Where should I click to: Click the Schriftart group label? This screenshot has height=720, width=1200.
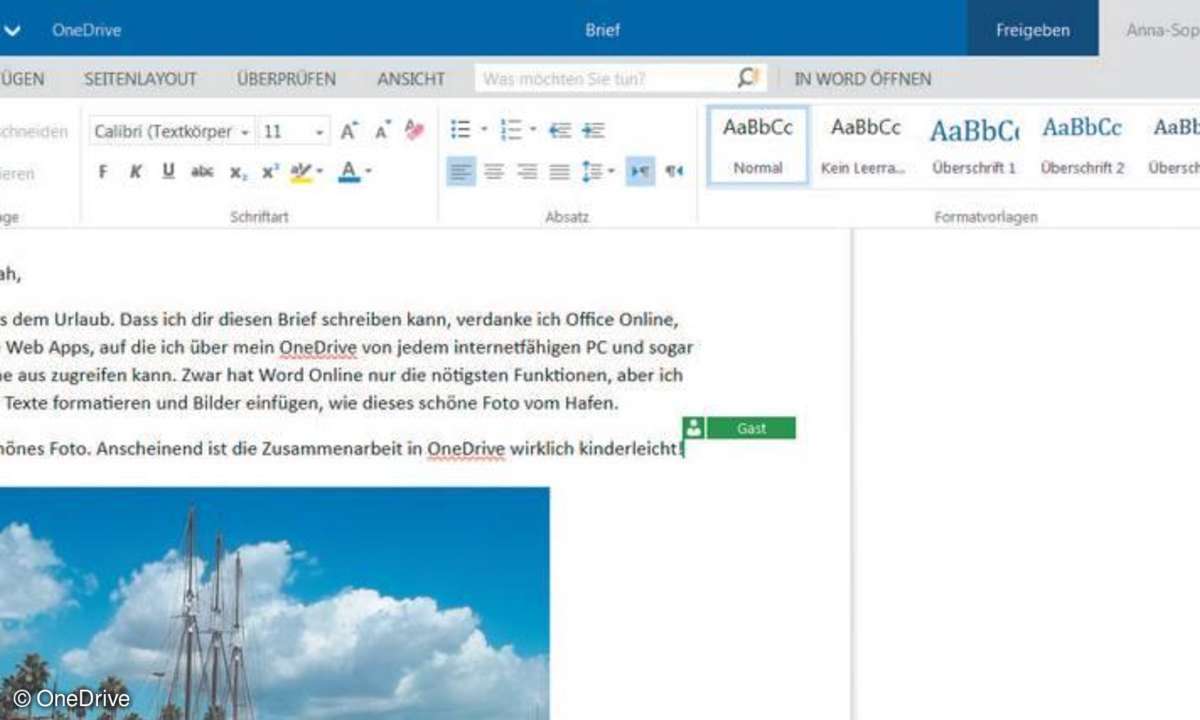pos(259,216)
